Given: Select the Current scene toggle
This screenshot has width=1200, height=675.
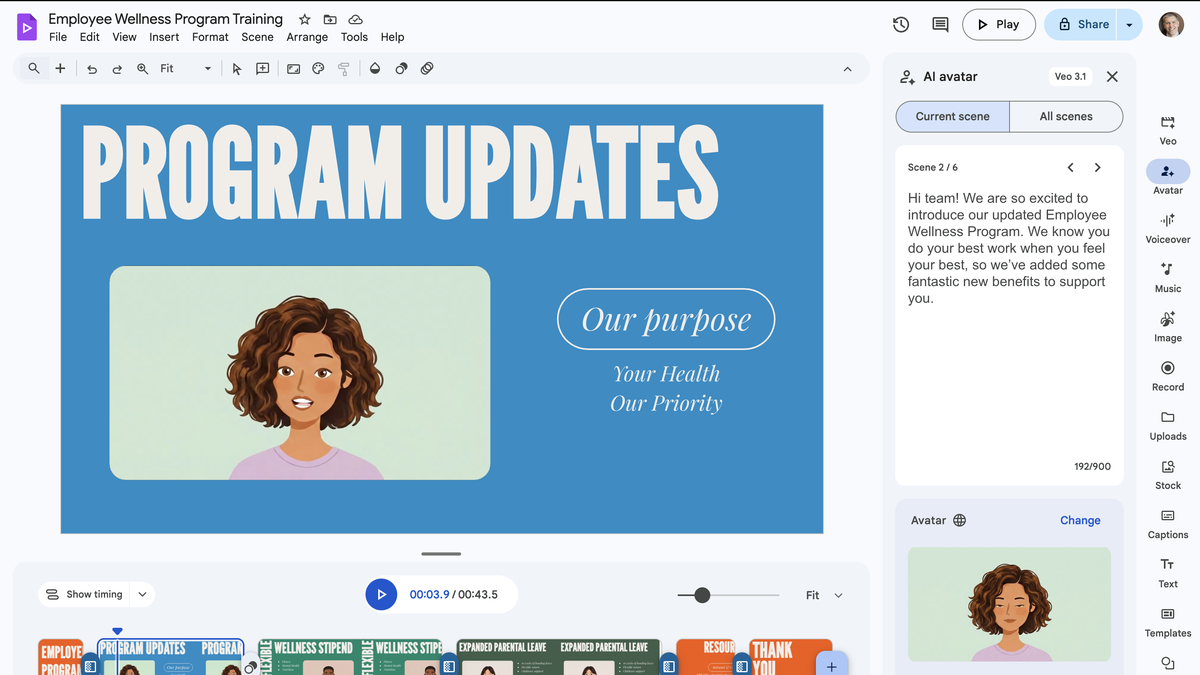Looking at the screenshot, I should (x=952, y=116).
